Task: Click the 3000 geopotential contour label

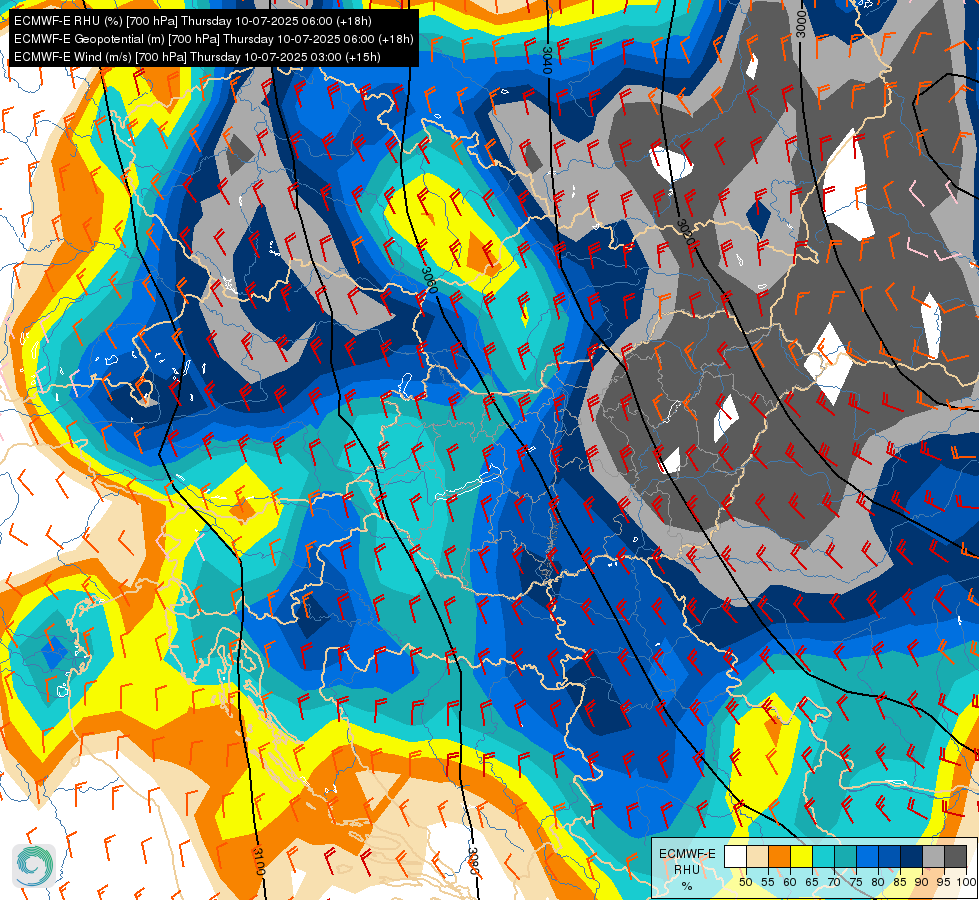Action: coord(802,24)
